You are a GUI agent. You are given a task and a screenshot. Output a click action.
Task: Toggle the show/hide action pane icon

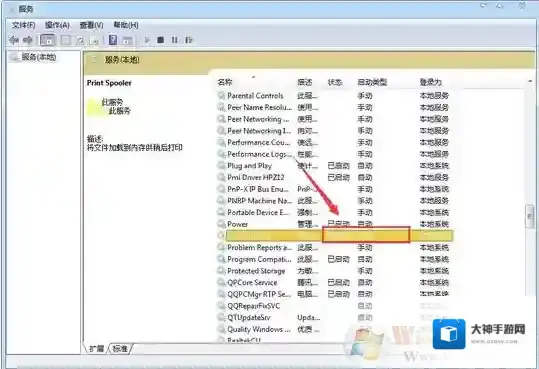(x=128, y=40)
